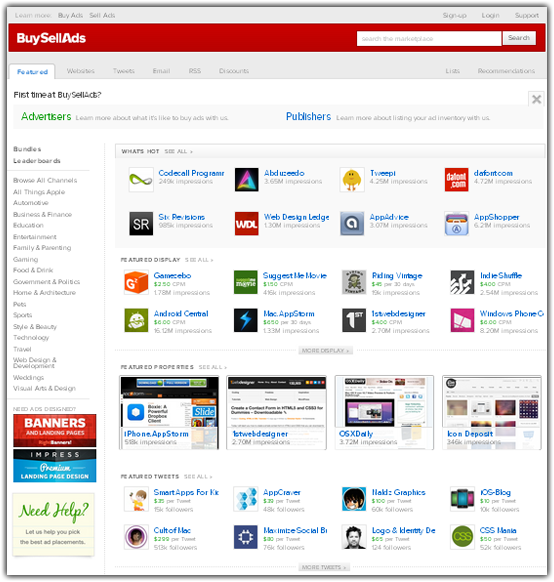Select the Email tab
Screen dimensions: 554x582
tap(161, 71)
